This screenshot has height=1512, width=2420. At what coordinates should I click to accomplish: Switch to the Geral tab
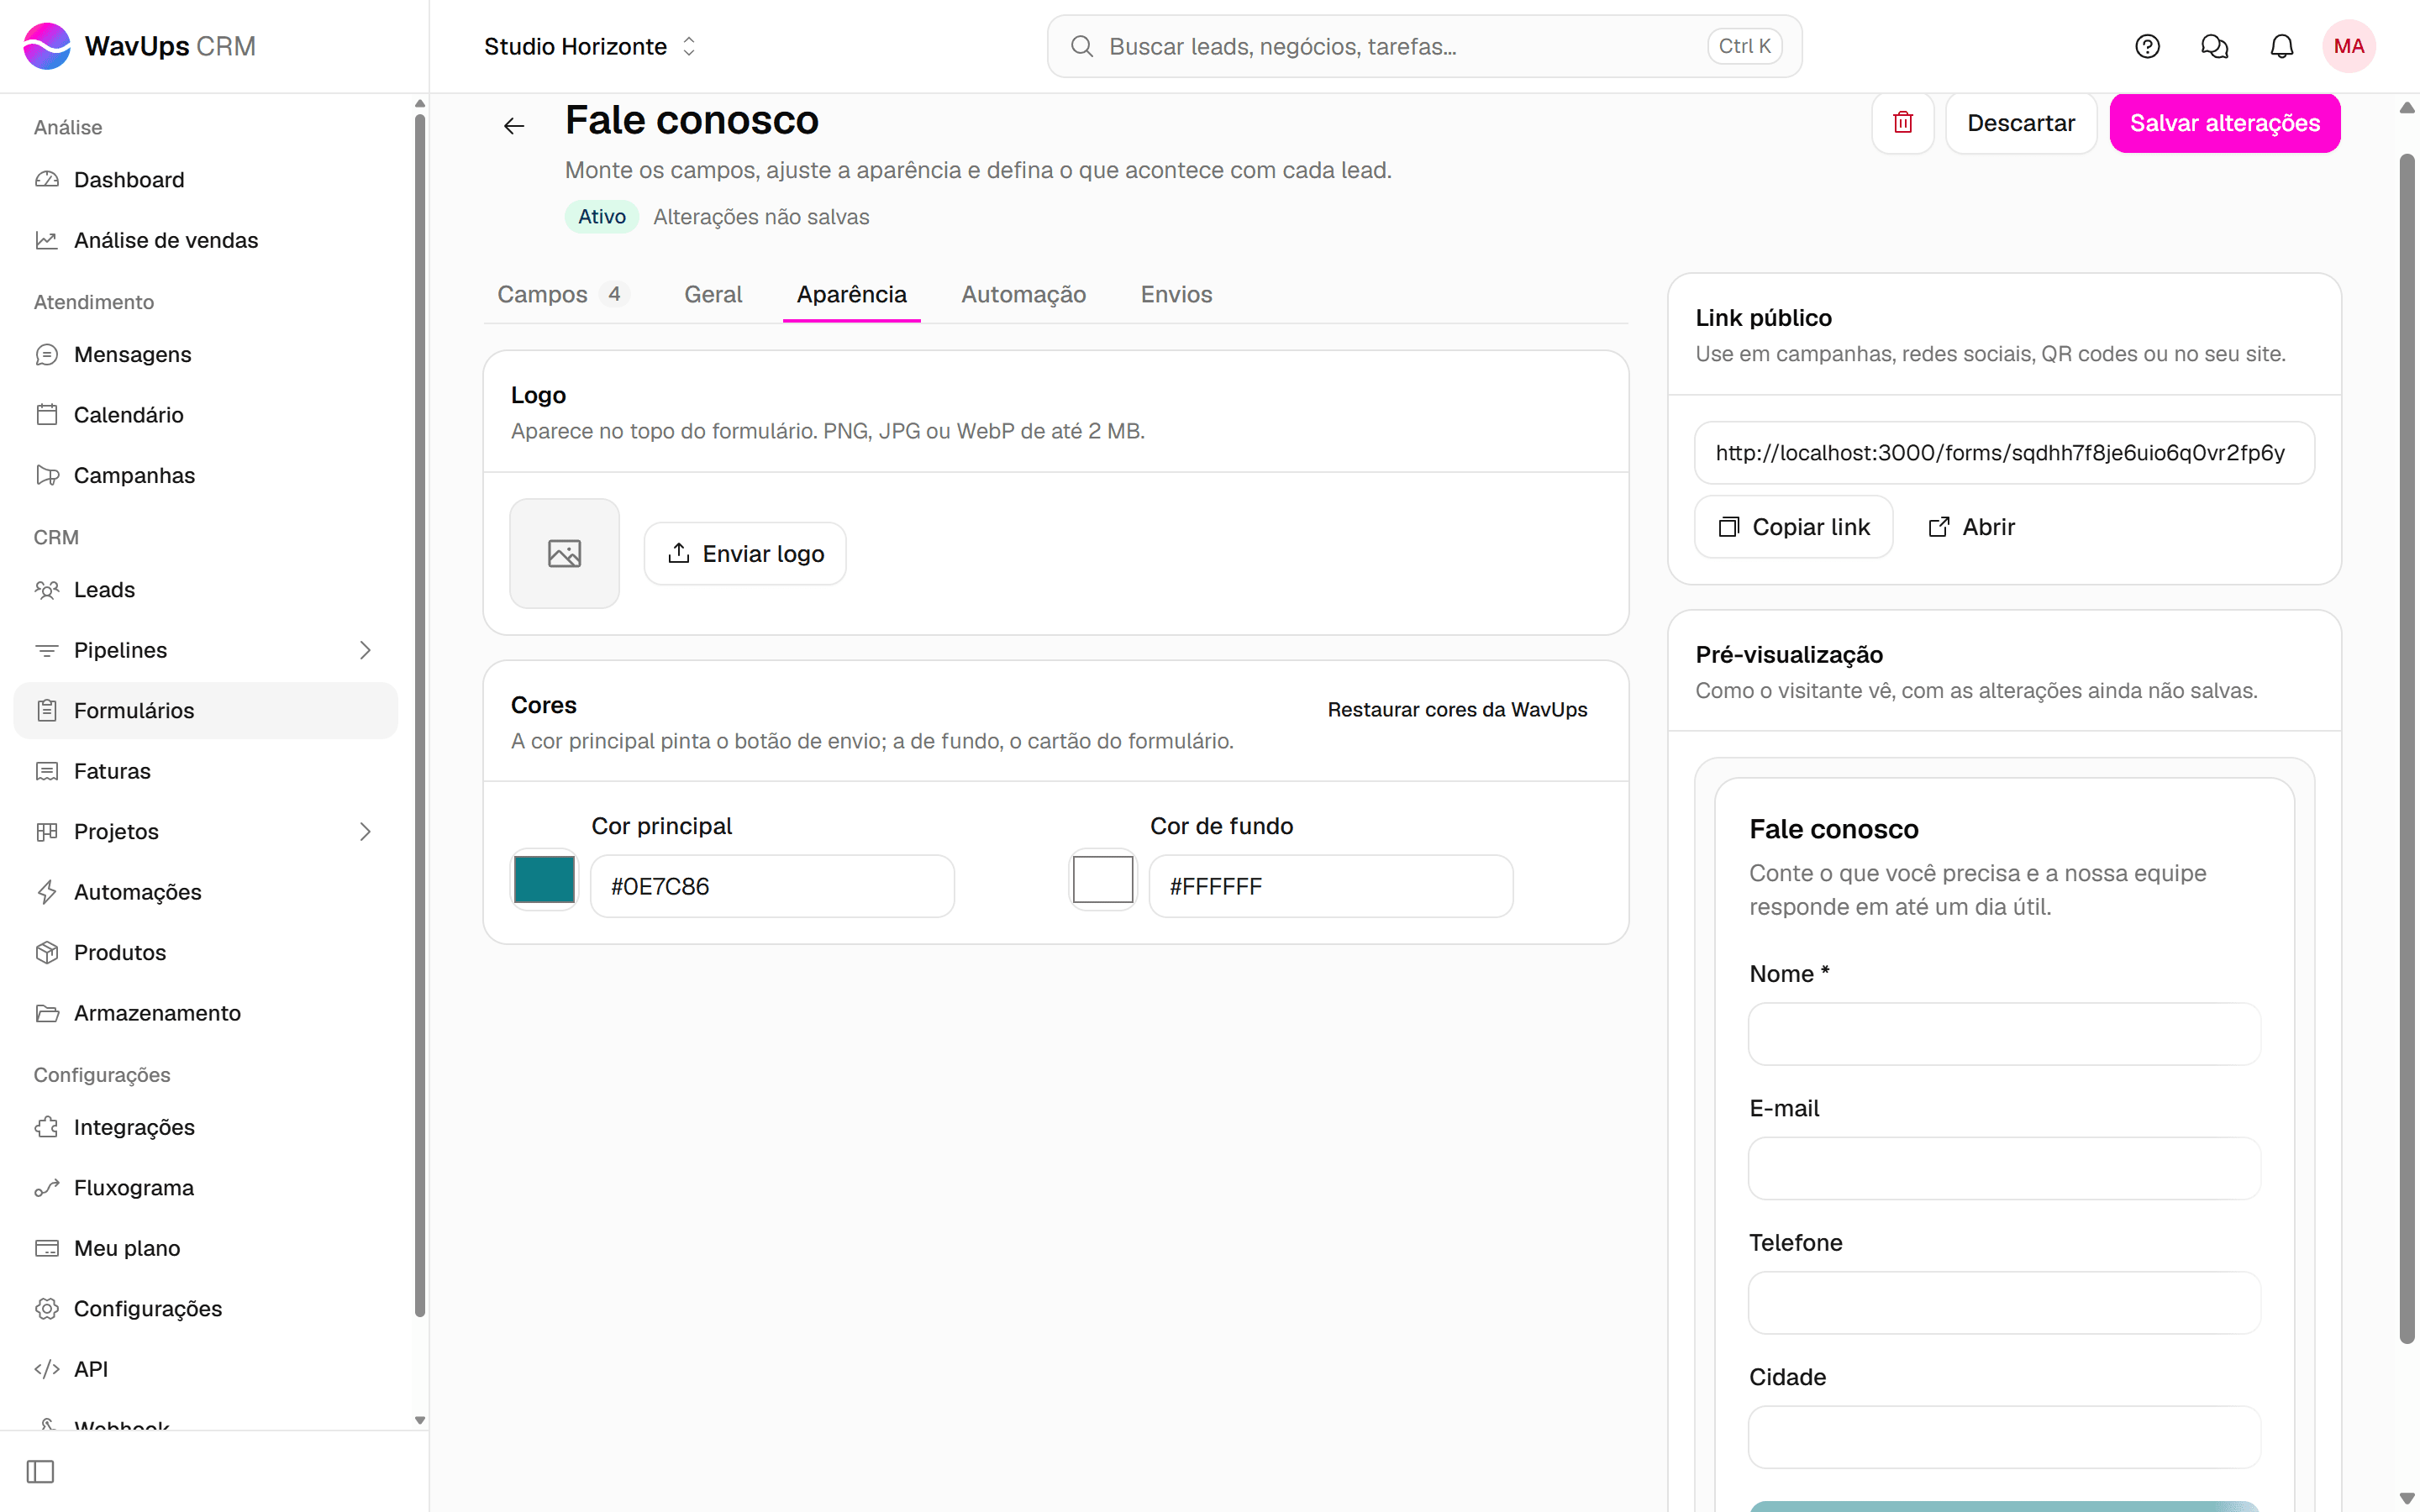pos(713,294)
